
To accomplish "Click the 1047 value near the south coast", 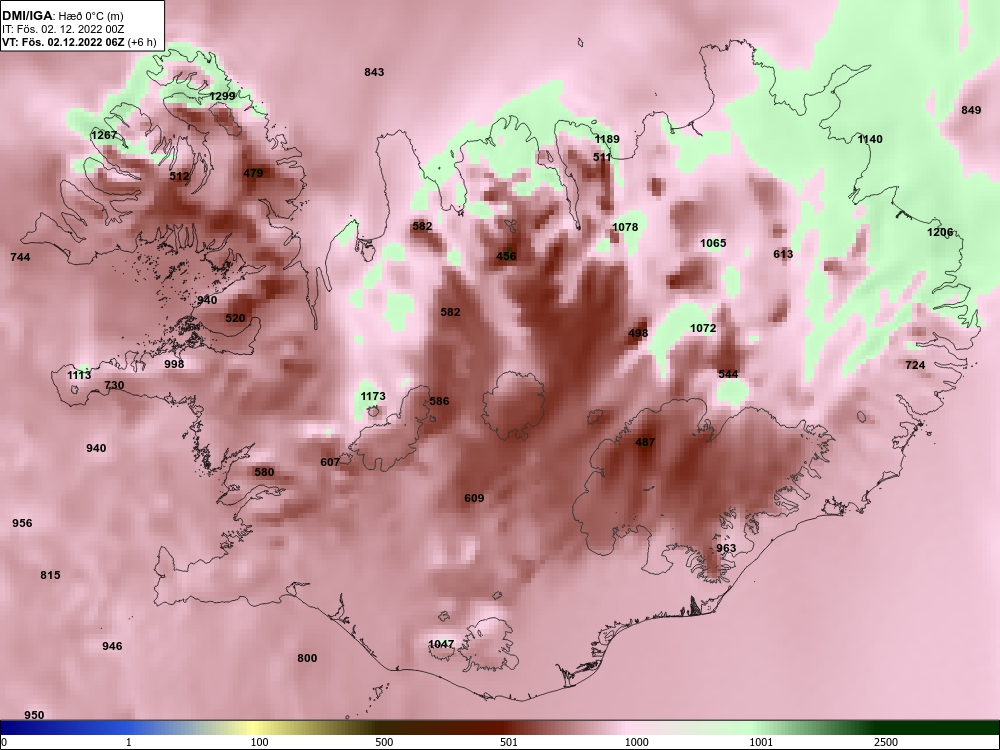I will pos(441,644).
